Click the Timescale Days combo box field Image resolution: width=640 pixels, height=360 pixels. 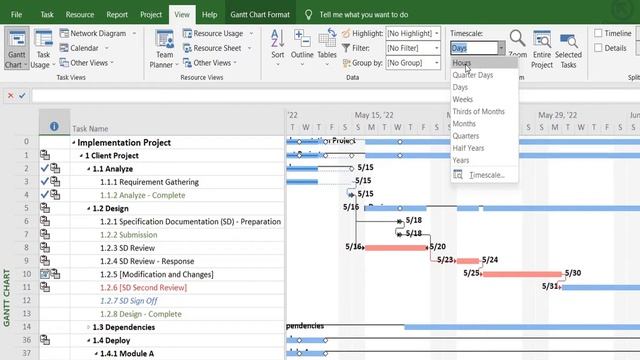click(x=474, y=48)
